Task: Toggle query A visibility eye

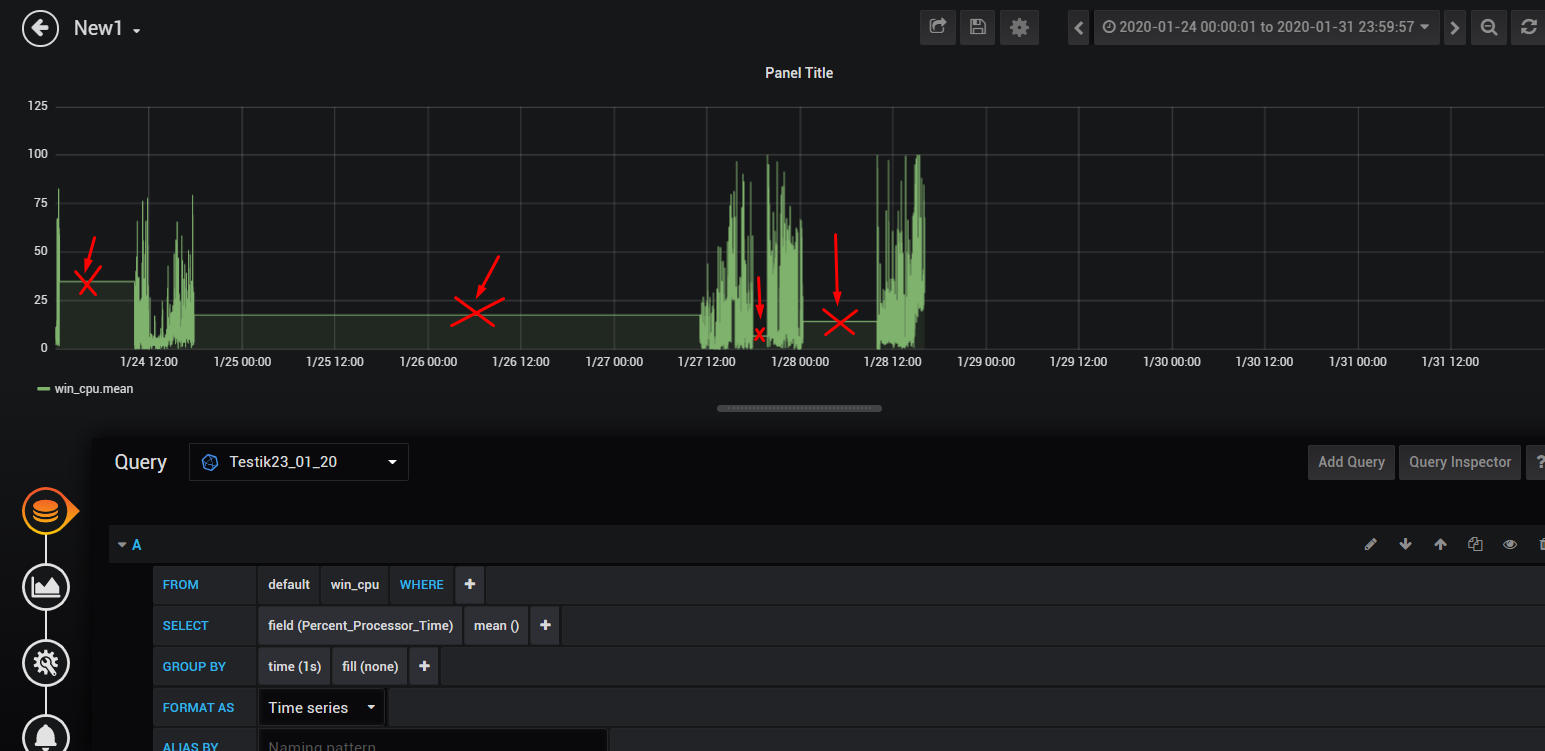Action: pos(1510,544)
